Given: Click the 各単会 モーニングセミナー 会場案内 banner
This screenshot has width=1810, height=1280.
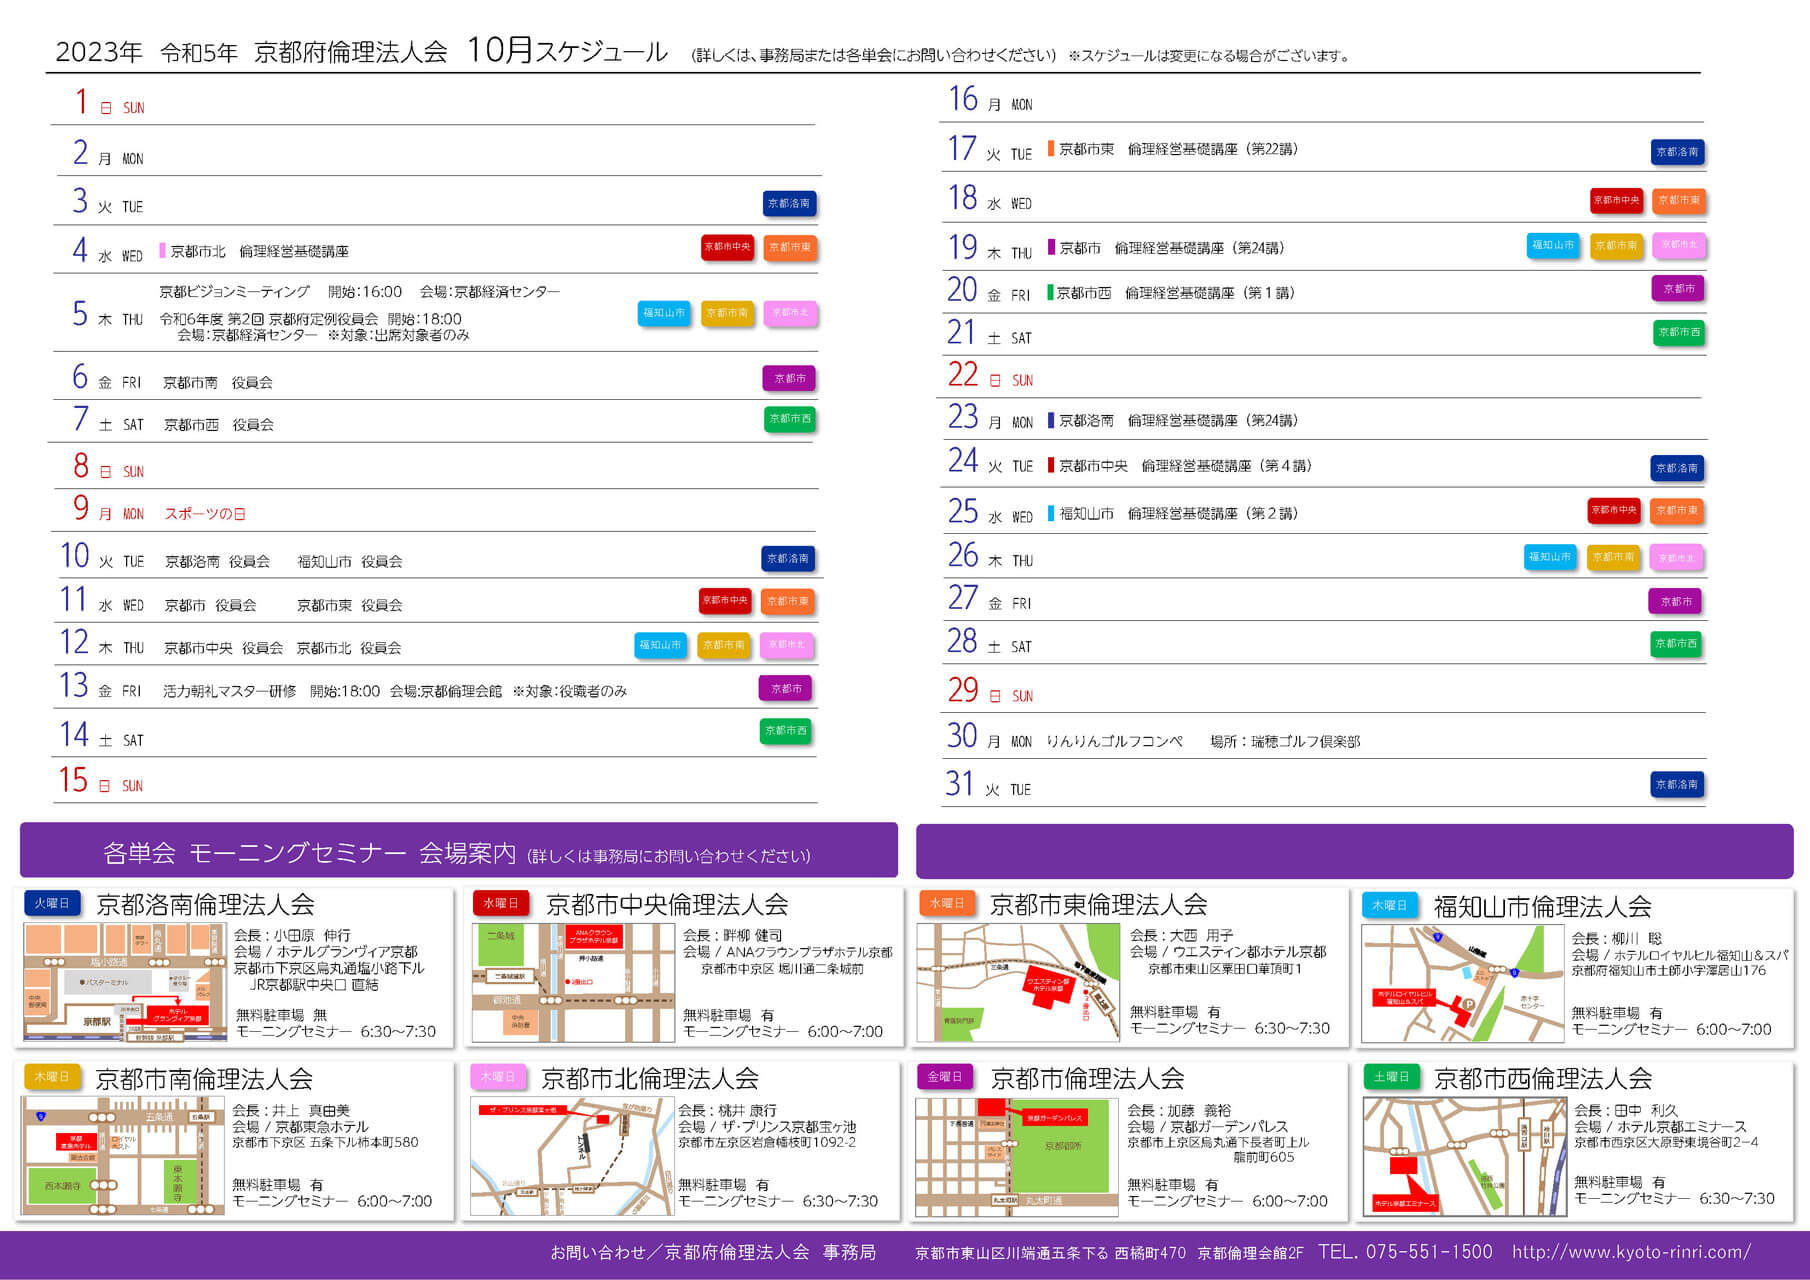Looking at the screenshot, I should point(459,851).
